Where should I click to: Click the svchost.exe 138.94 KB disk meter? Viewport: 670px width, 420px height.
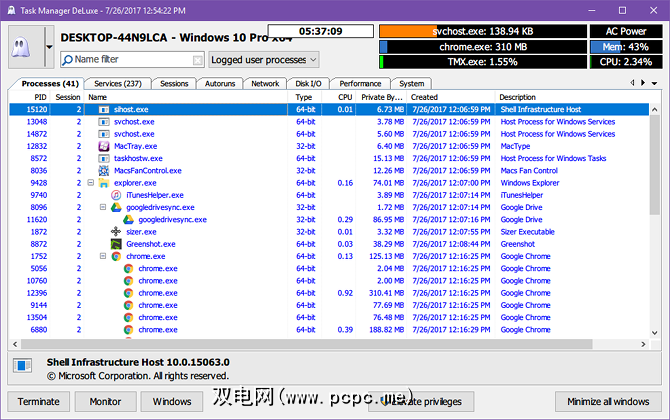tap(483, 31)
